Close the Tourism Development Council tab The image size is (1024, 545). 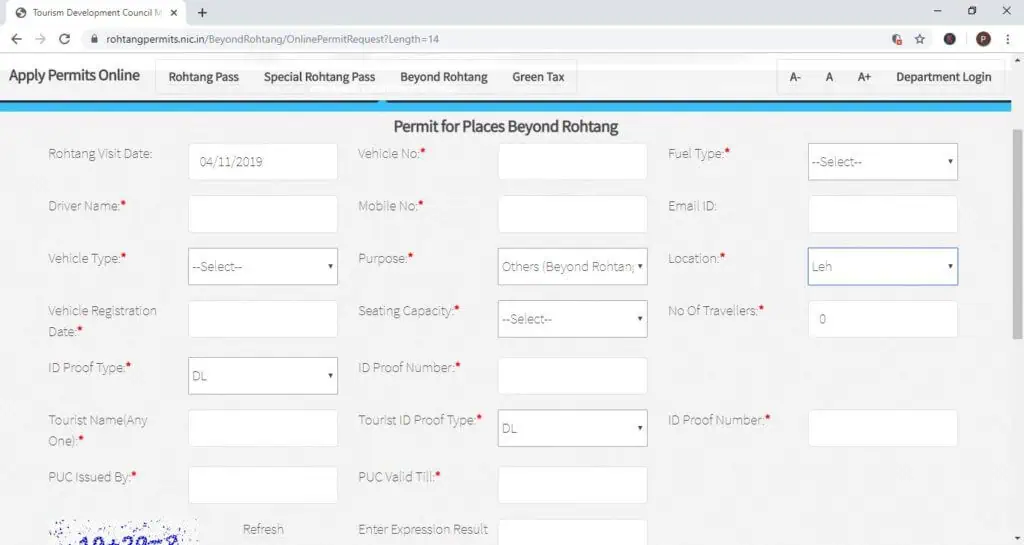(174, 12)
